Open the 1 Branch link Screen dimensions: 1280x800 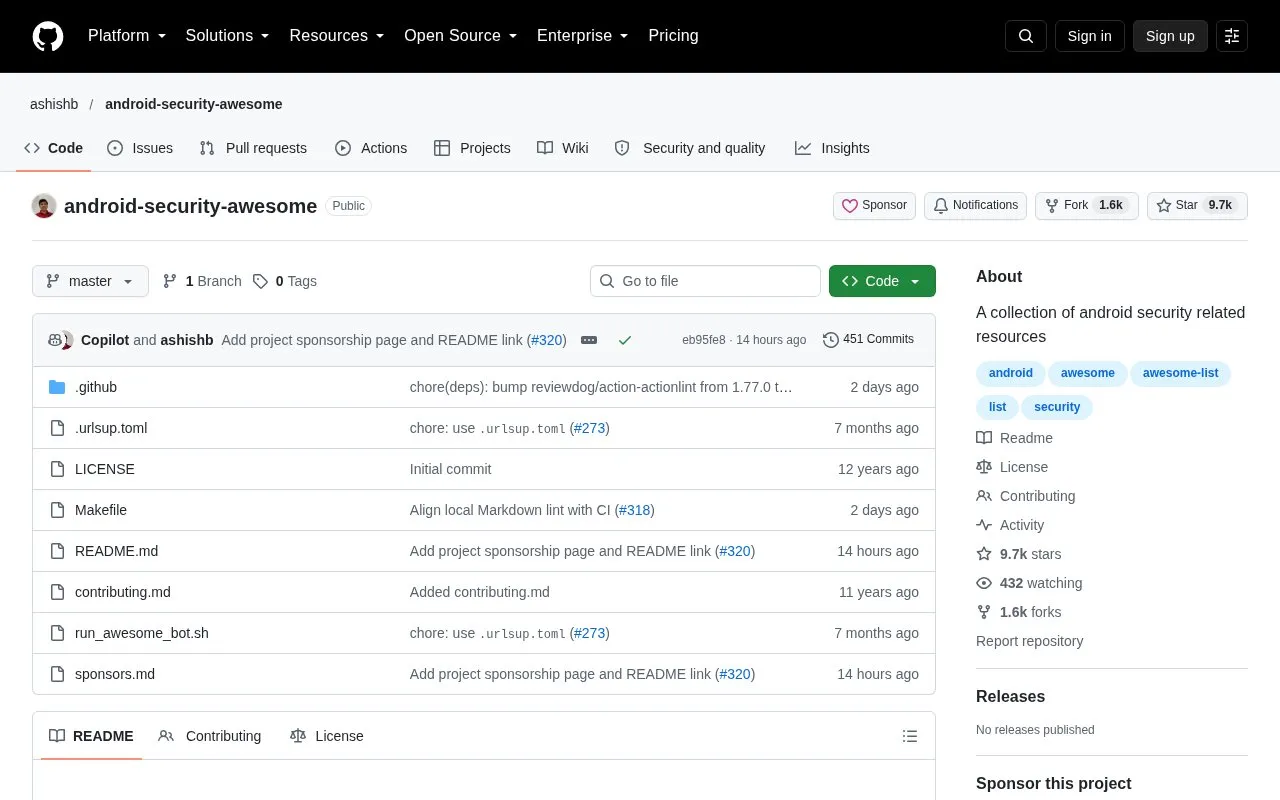pyautogui.click(x=202, y=281)
